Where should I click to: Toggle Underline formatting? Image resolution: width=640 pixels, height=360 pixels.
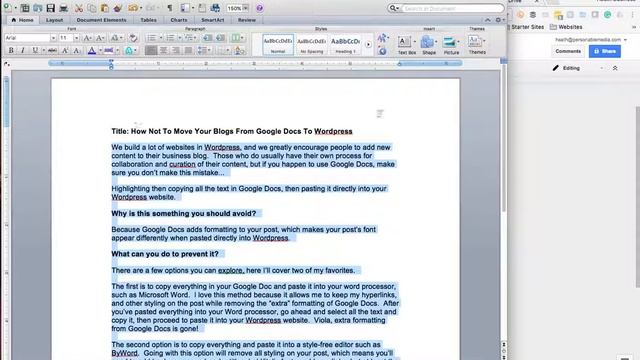pyautogui.click(x=35, y=51)
